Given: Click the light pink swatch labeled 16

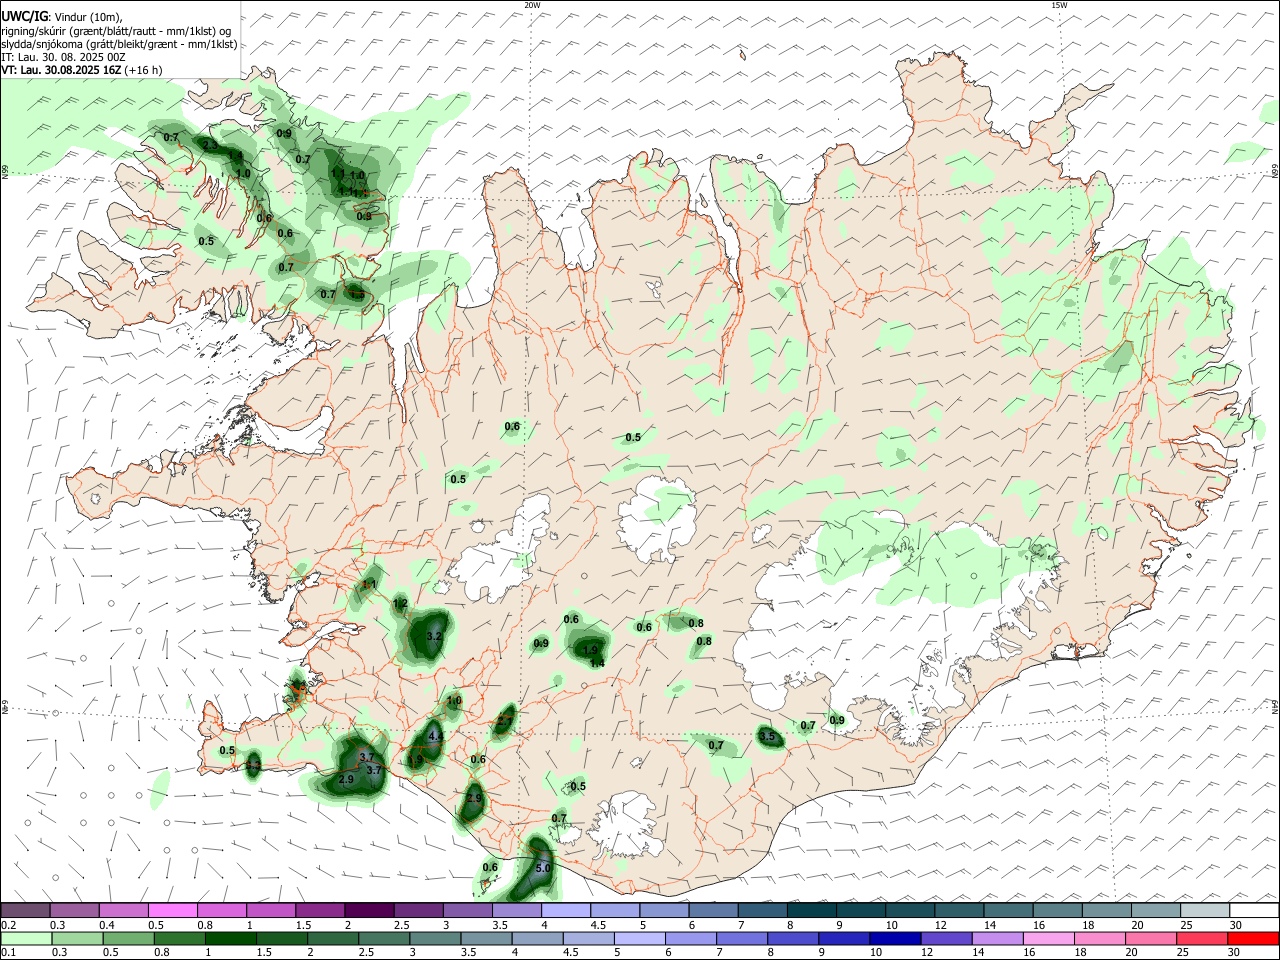Looking at the screenshot, I should (x=1048, y=939).
